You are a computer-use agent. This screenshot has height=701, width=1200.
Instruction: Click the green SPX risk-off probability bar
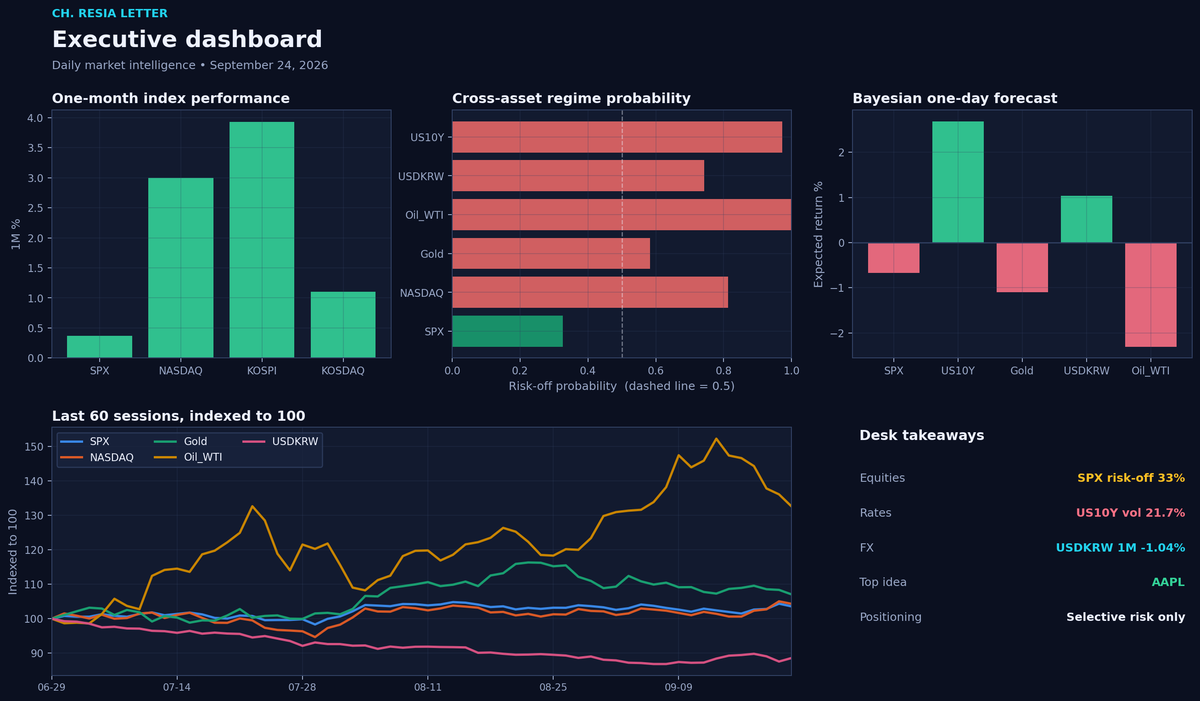click(x=507, y=331)
